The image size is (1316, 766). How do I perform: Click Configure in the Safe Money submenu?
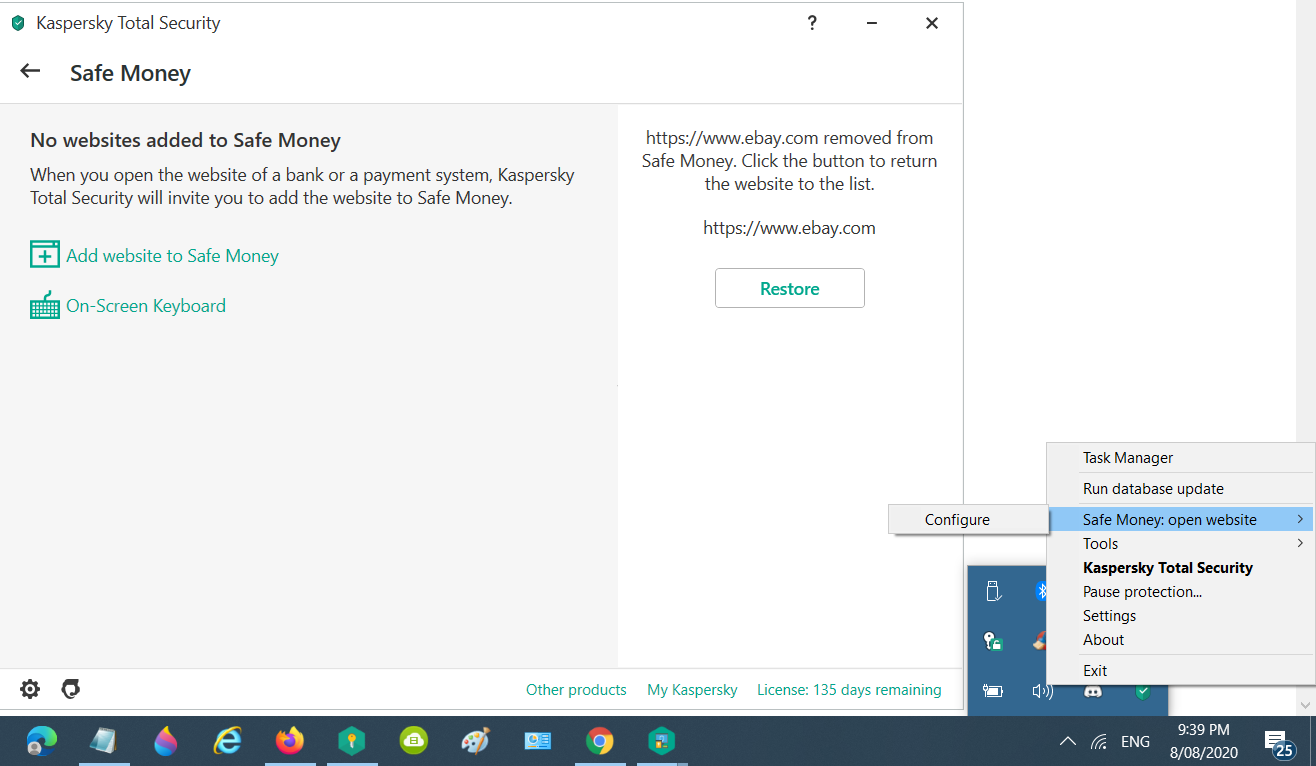click(968, 520)
